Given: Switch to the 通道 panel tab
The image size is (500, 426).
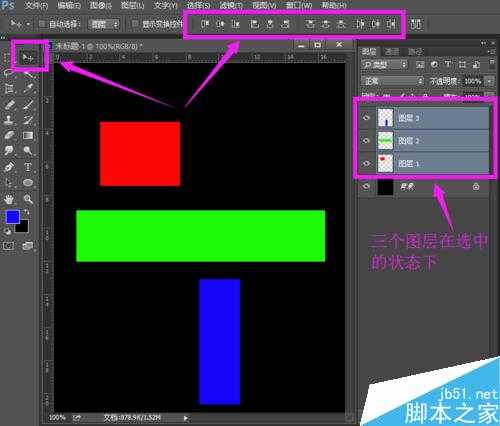Looking at the screenshot, I should click(x=392, y=51).
